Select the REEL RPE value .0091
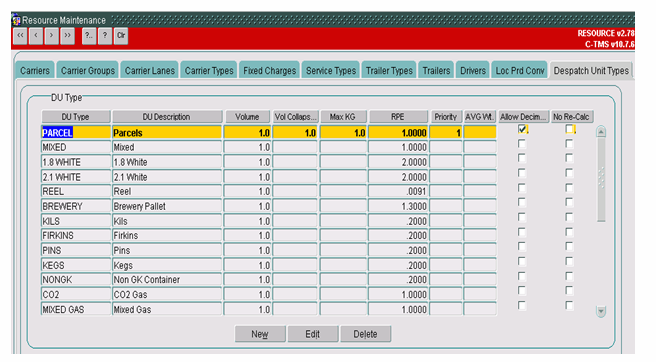Viewport: 656px width, 362px height. pyautogui.click(x=398, y=192)
